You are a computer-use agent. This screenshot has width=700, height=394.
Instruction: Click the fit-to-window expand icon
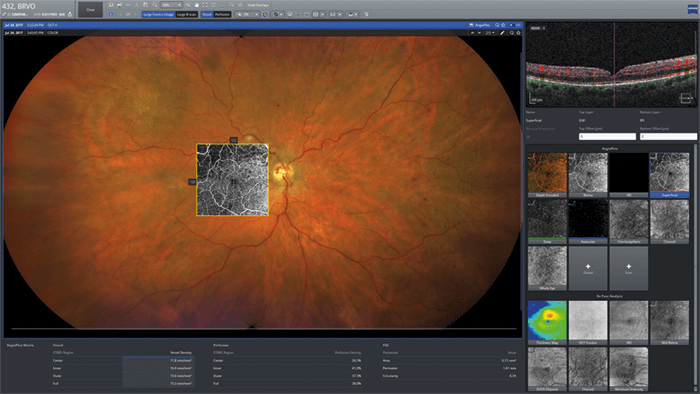205,5
